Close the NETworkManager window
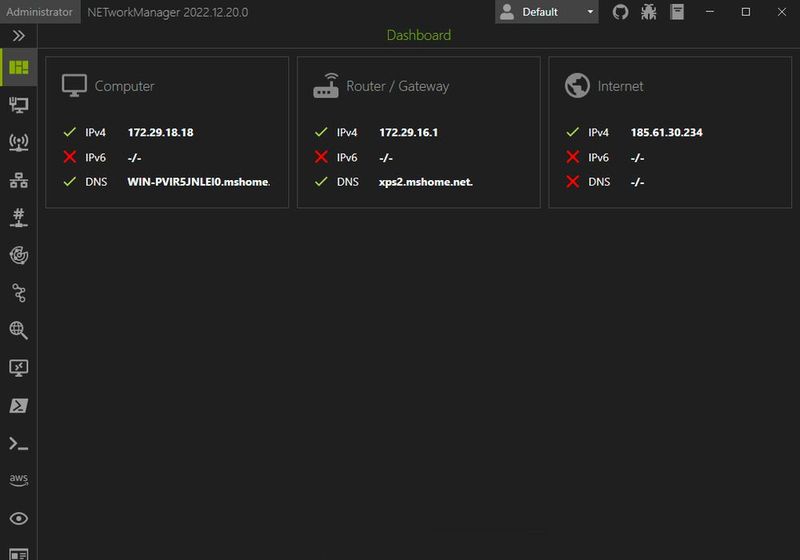Image resolution: width=800 pixels, height=560 pixels. 782,12
